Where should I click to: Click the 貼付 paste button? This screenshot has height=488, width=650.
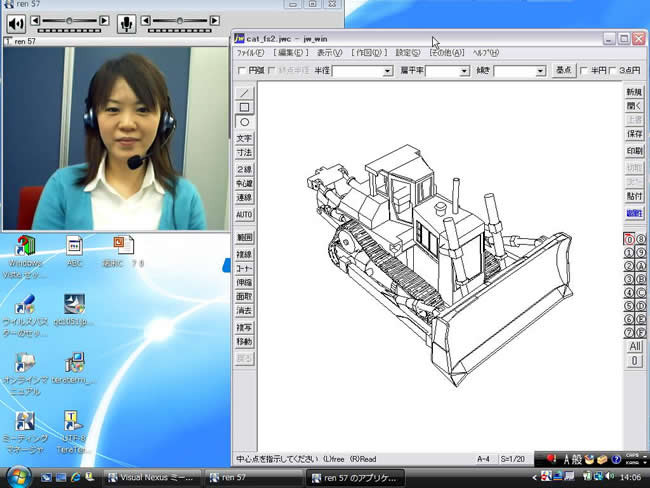(634, 196)
